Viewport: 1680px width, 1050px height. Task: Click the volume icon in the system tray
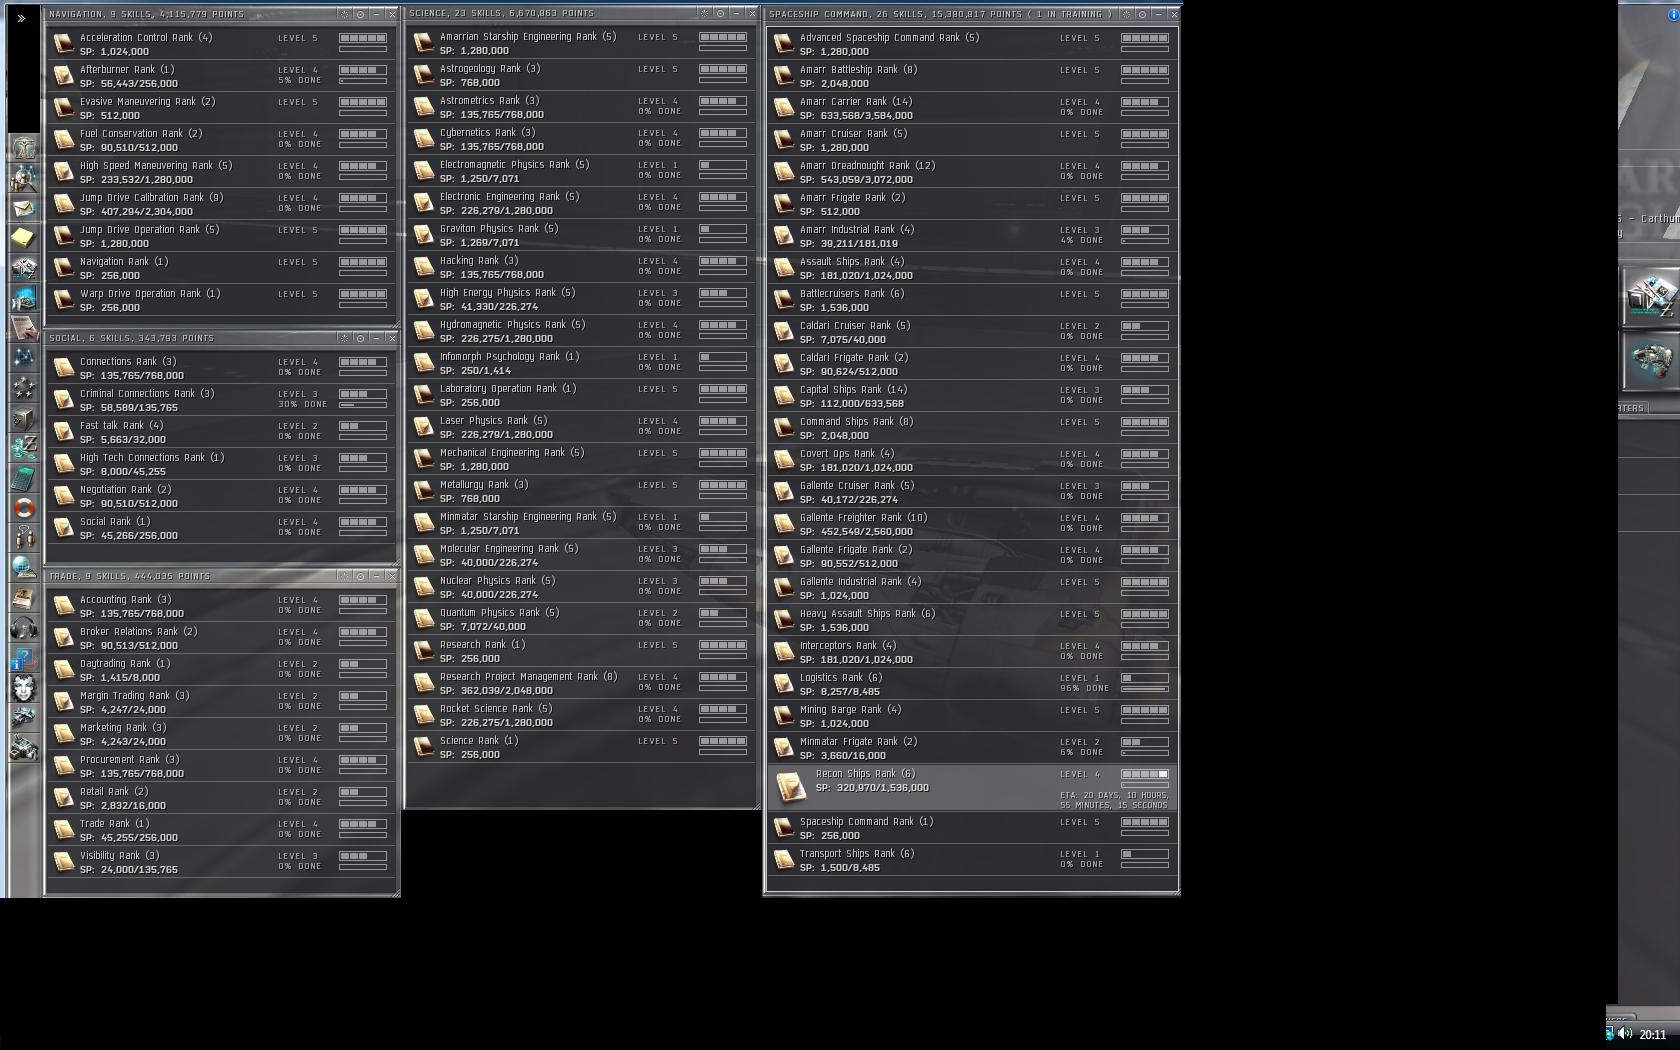pos(1624,1034)
